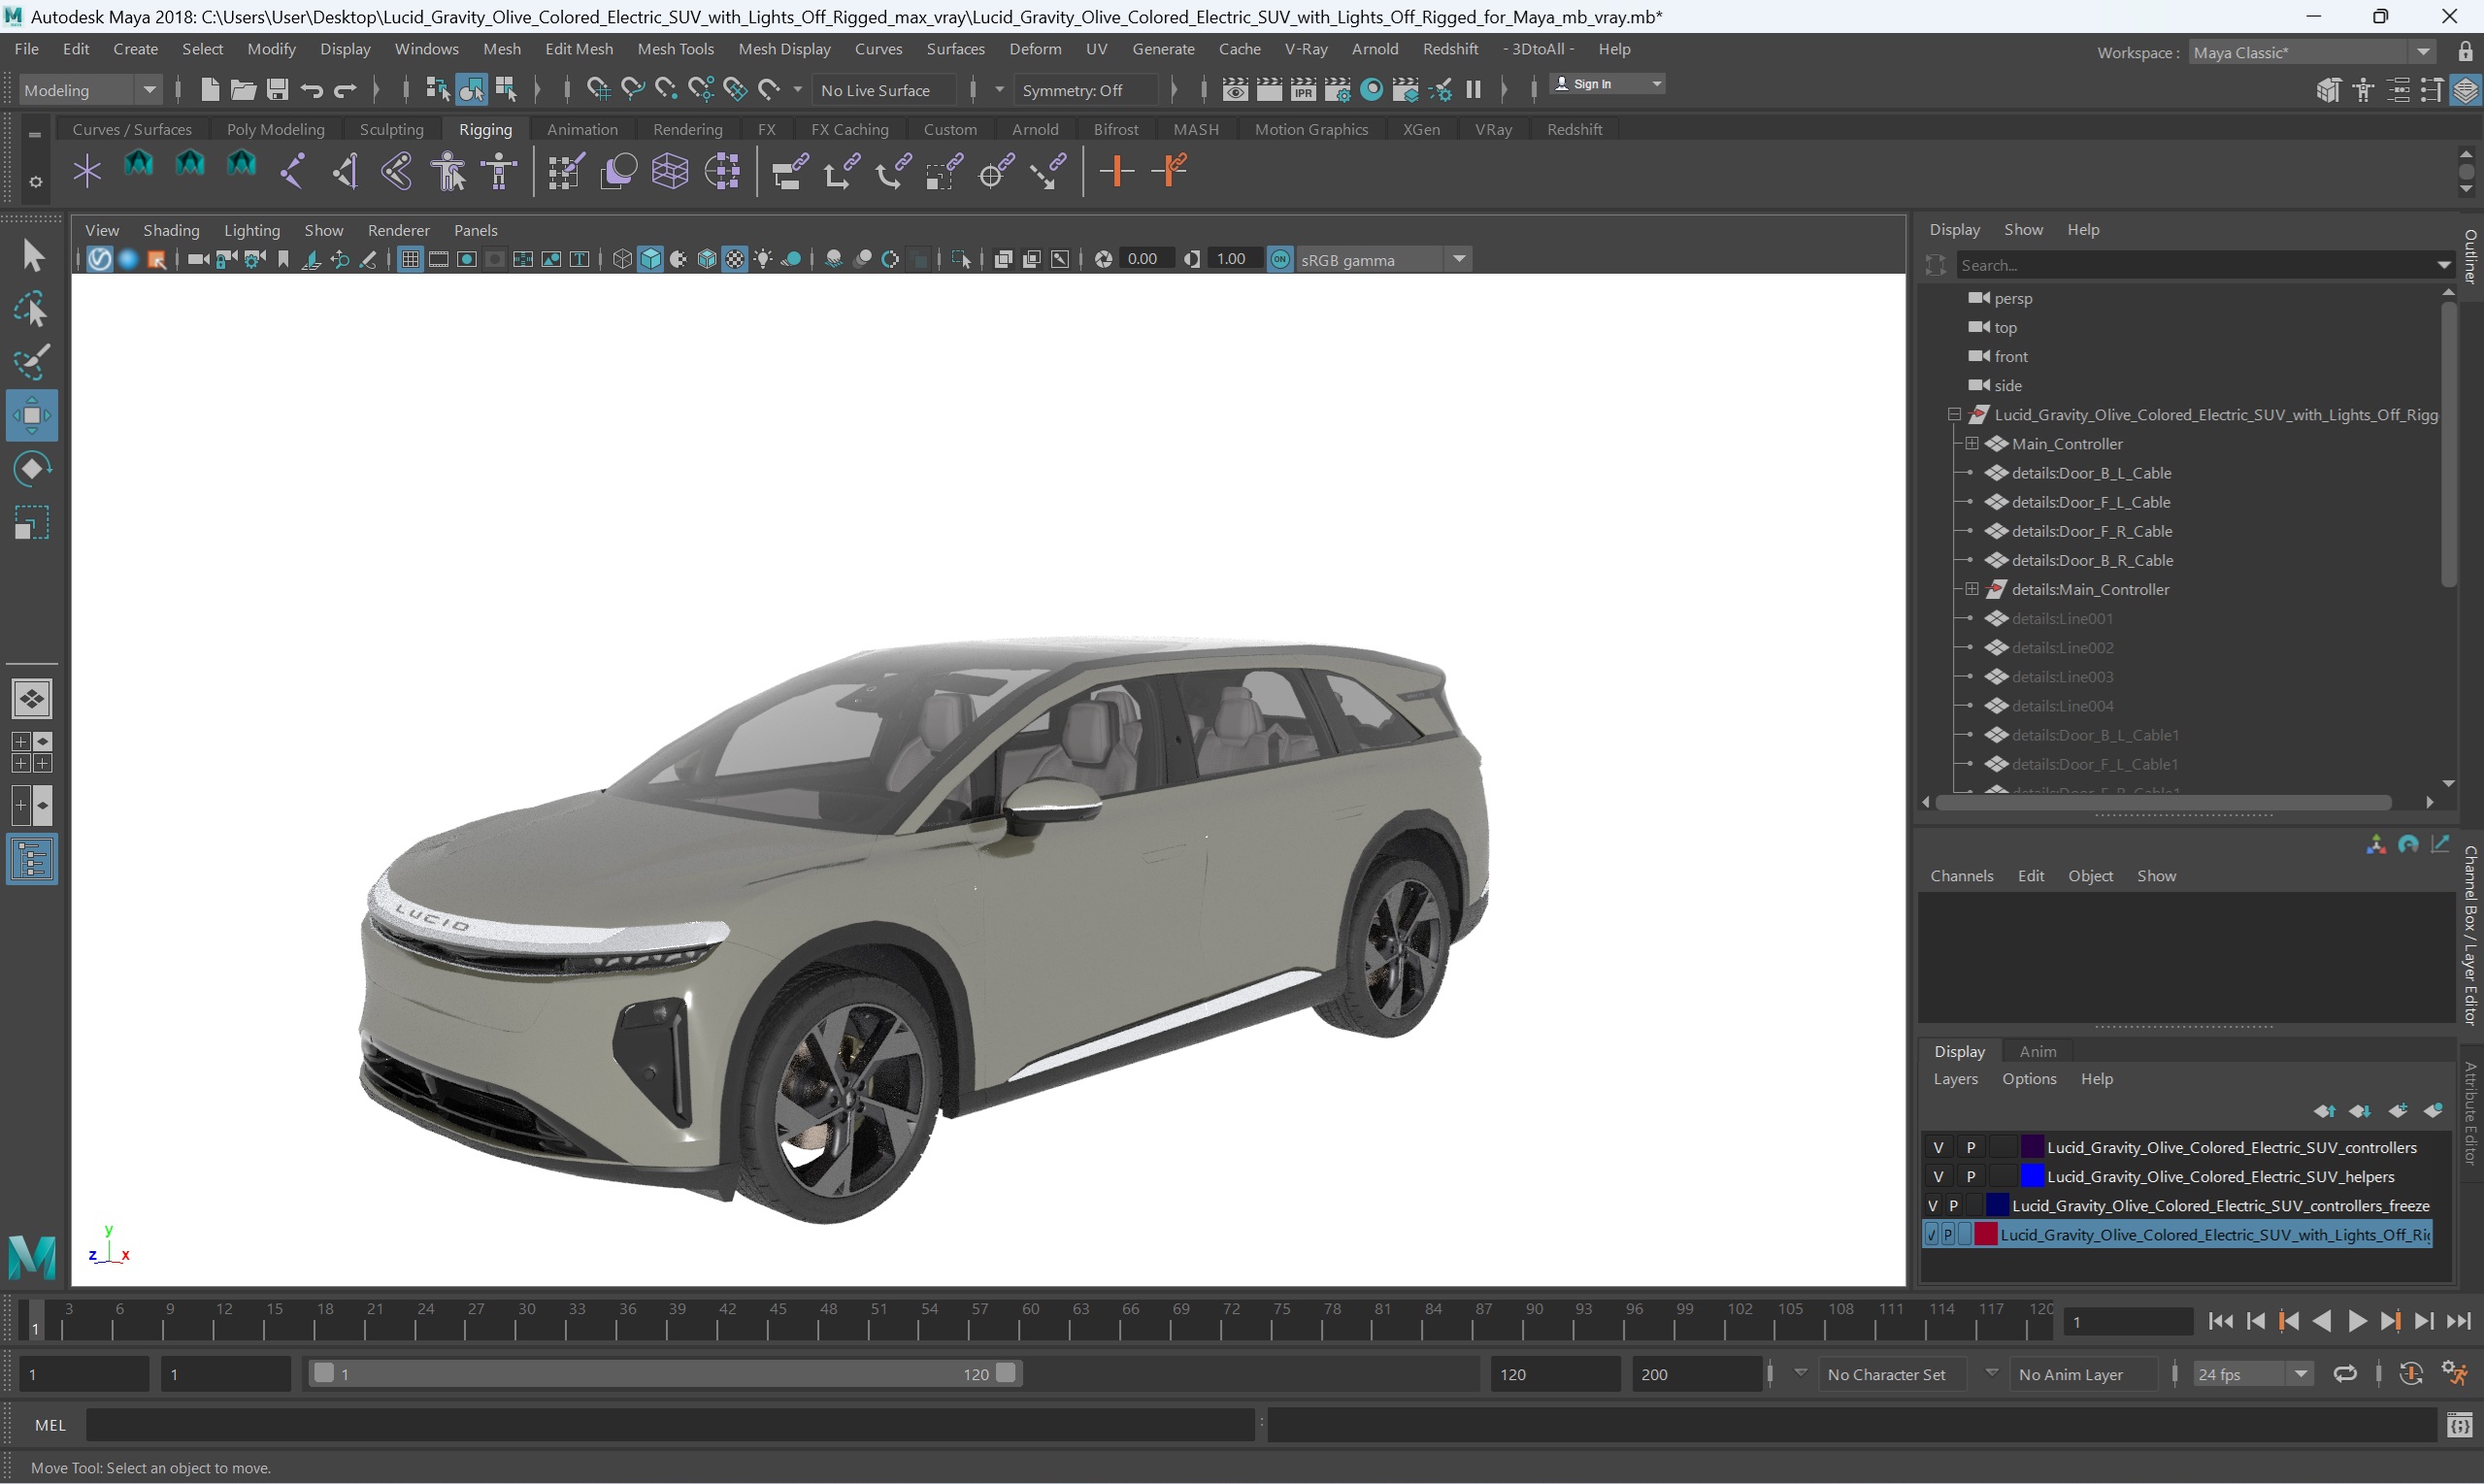
Task: Activate the Rotate tool
Action: [x=32, y=469]
